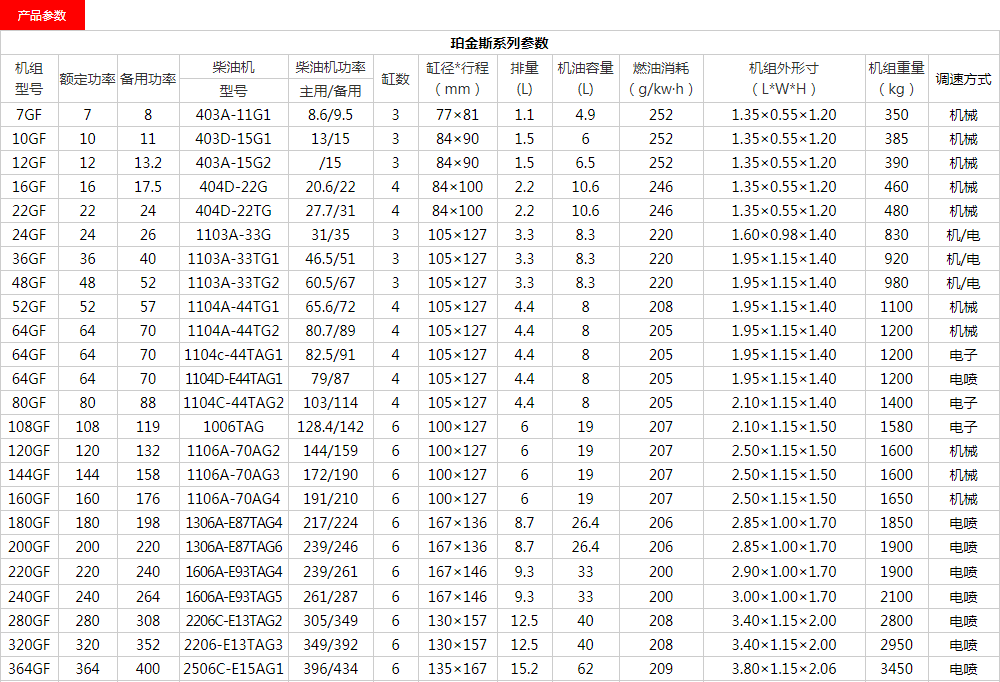Select the 燃油消耗 column header
The height and width of the screenshot is (682, 1000).
[660, 79]
